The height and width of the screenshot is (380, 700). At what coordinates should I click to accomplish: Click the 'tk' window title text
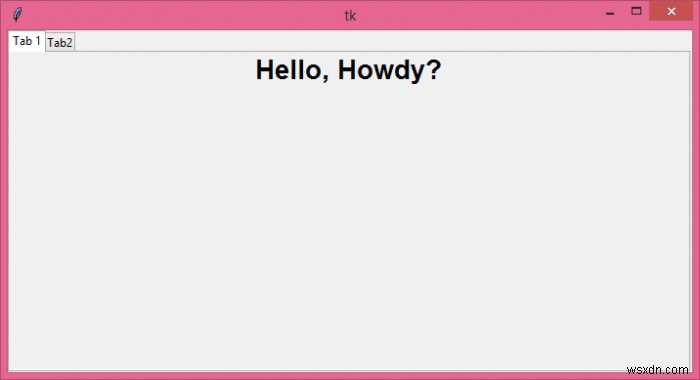click(350, 16)
